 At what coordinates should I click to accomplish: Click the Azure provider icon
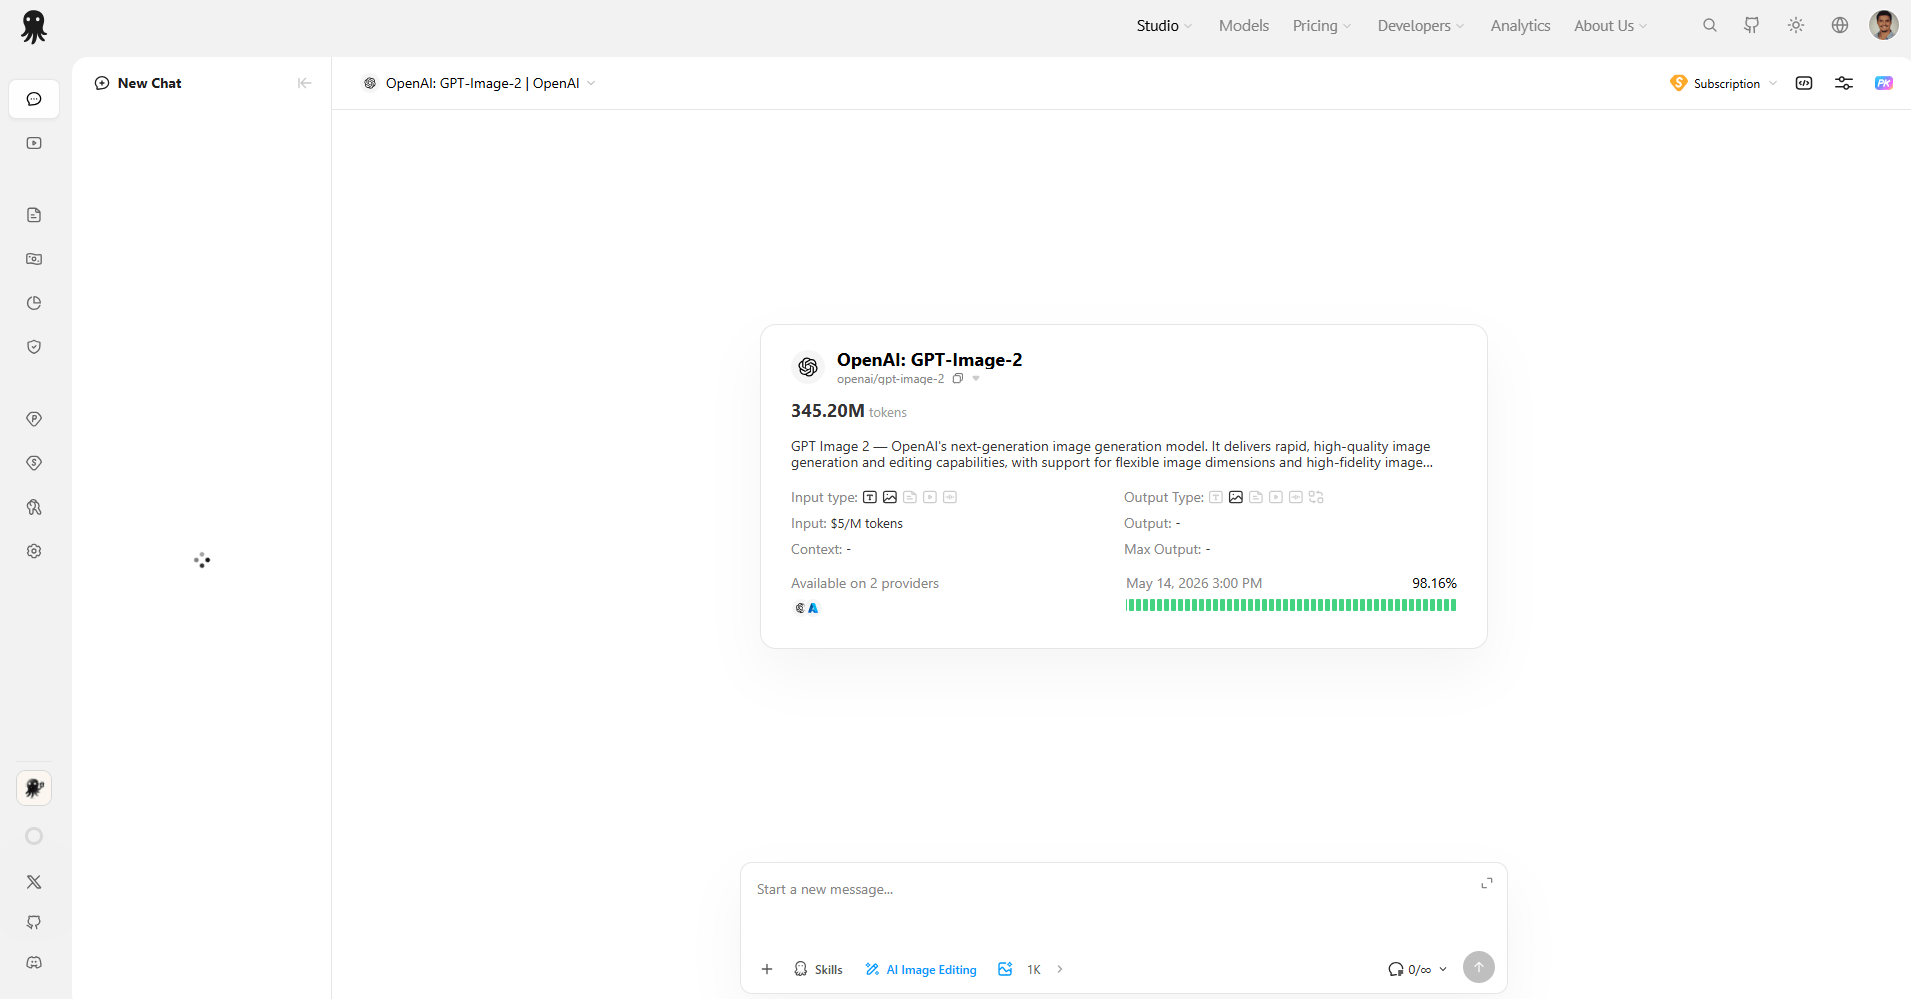(813, 608)
